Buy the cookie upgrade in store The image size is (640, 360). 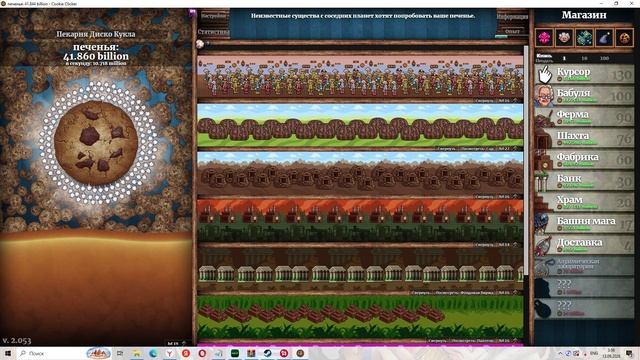(624, 38)
